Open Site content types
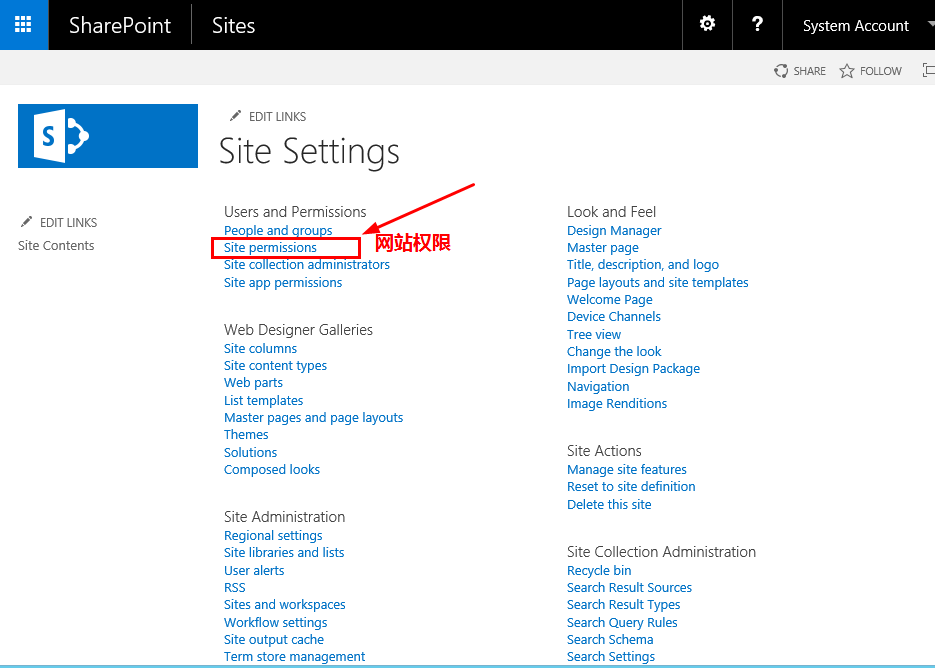Viewport: 935px width, 668px height. pos(275,366)
